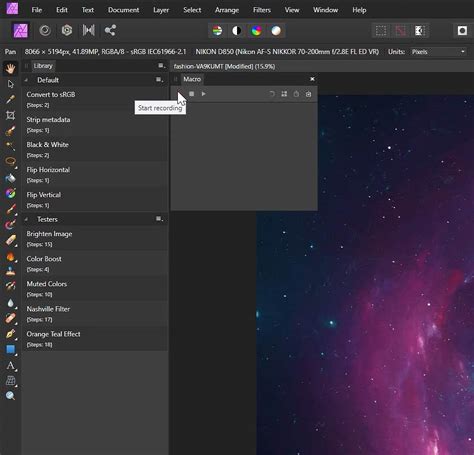
Task: Select the Flood Fill bucket tool
Action: pyautogui.click(x=10, y=178)
